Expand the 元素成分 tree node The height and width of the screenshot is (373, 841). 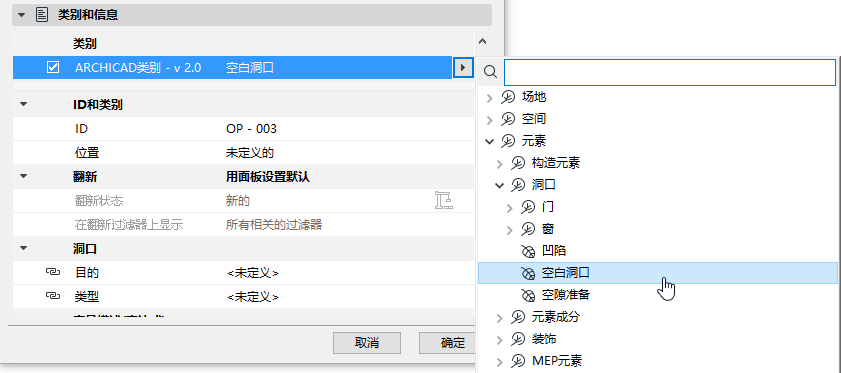pyautogui.click(x=499, y=318)
